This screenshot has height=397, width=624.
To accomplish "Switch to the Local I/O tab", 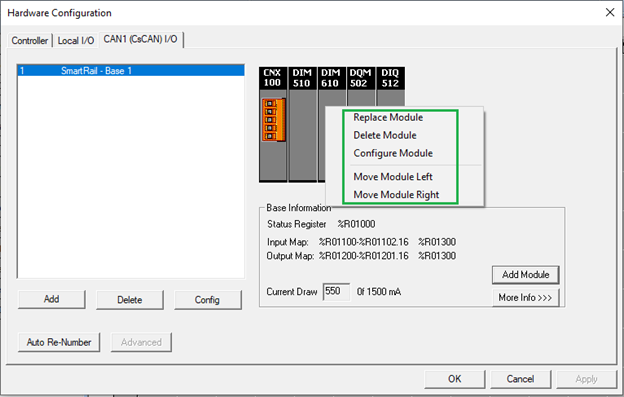I will coord(76,41).
